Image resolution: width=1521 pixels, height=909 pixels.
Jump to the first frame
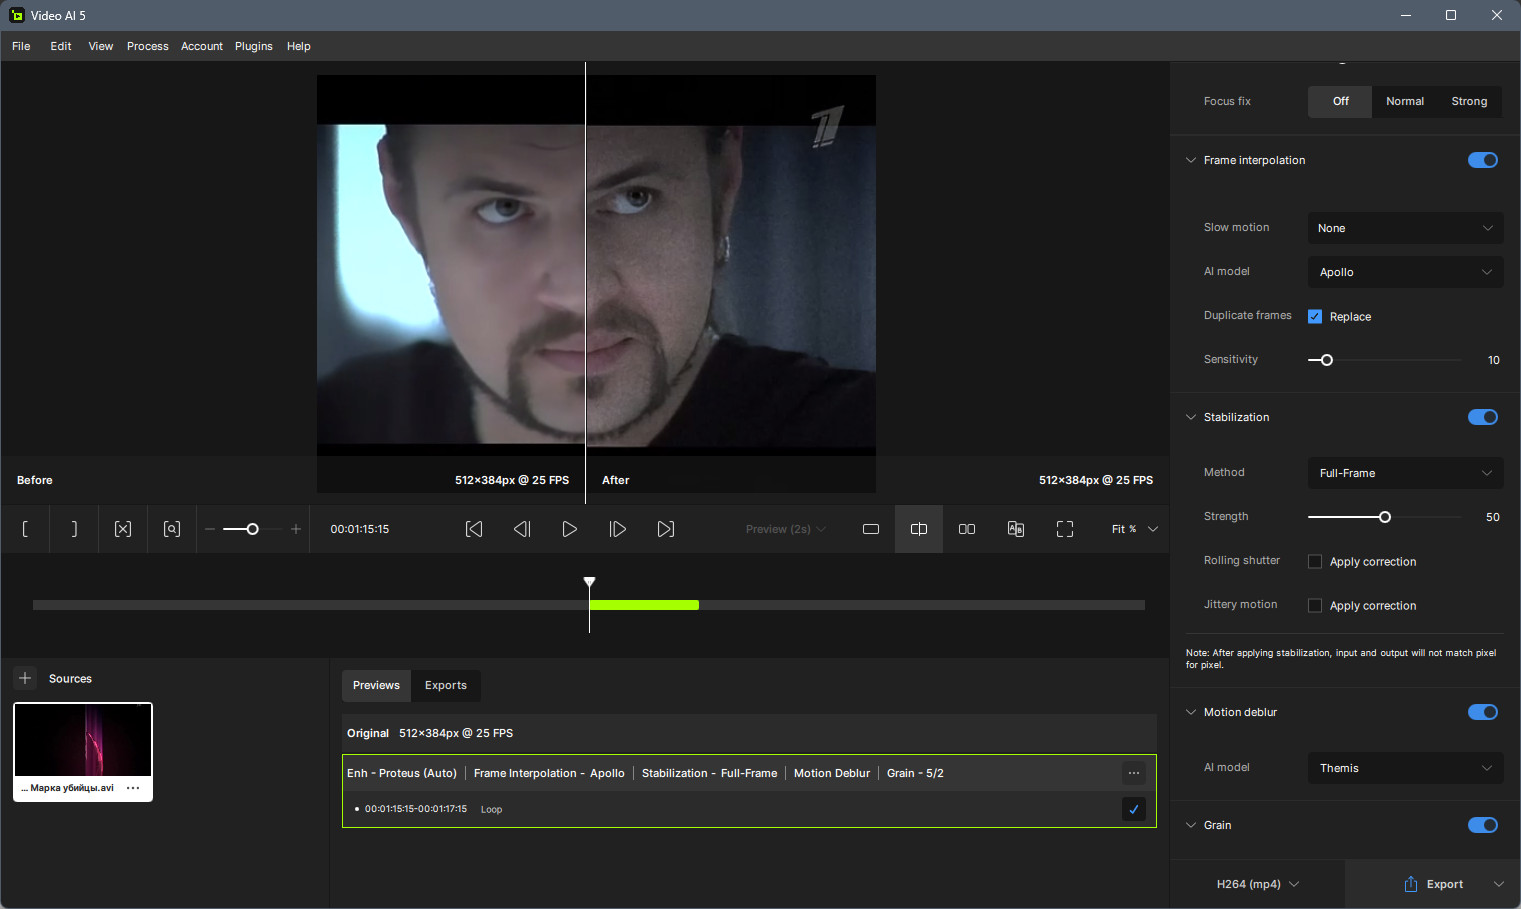(474, 529)
